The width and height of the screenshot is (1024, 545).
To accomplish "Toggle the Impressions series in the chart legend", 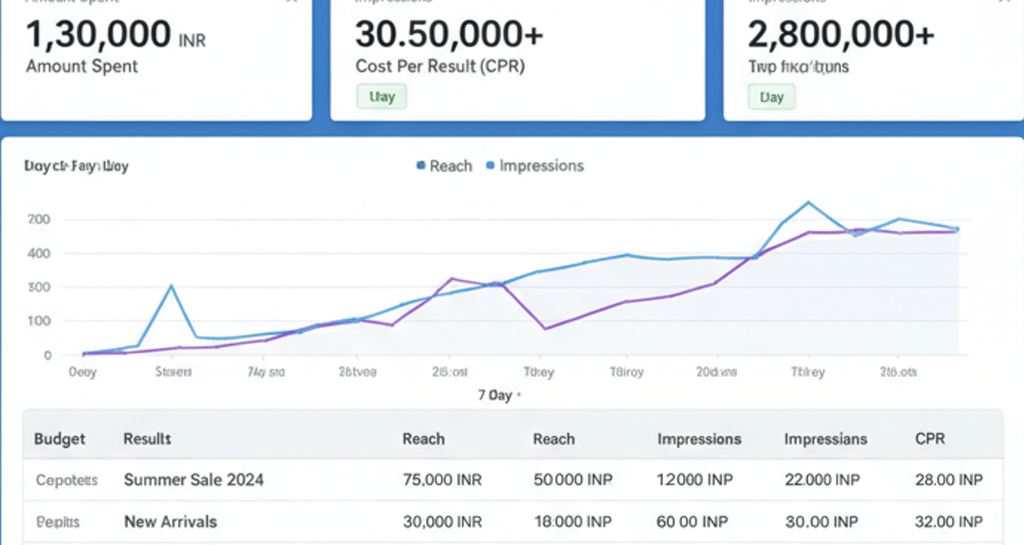I will (x=535, y=166).
